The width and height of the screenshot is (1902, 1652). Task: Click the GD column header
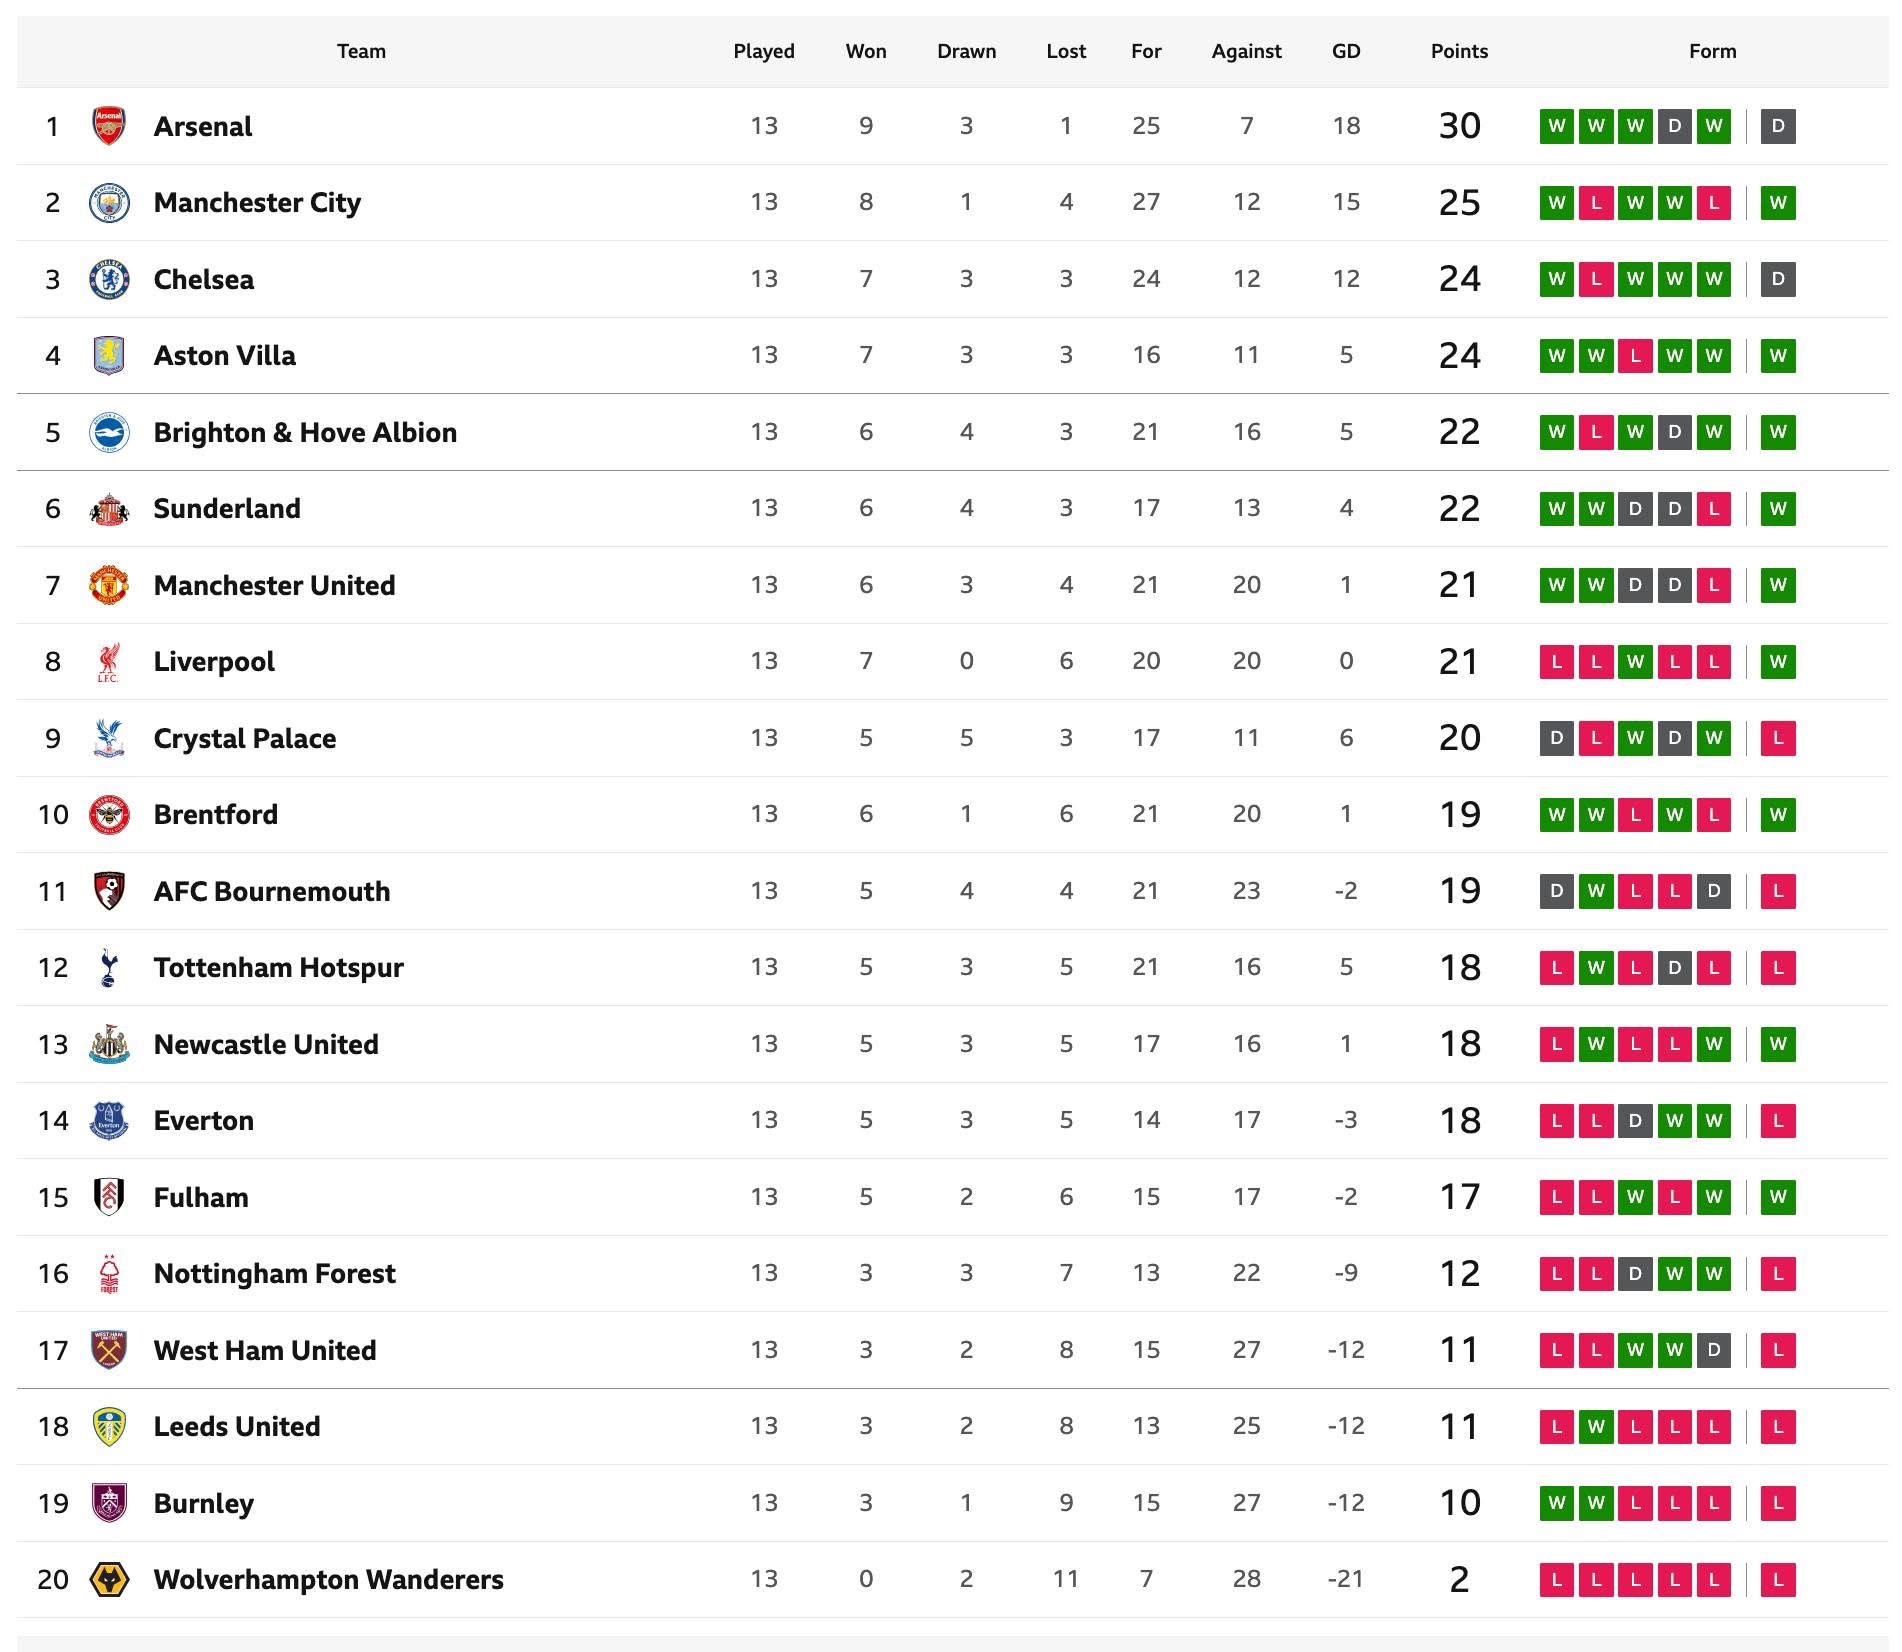click(x=1346, y=52)
